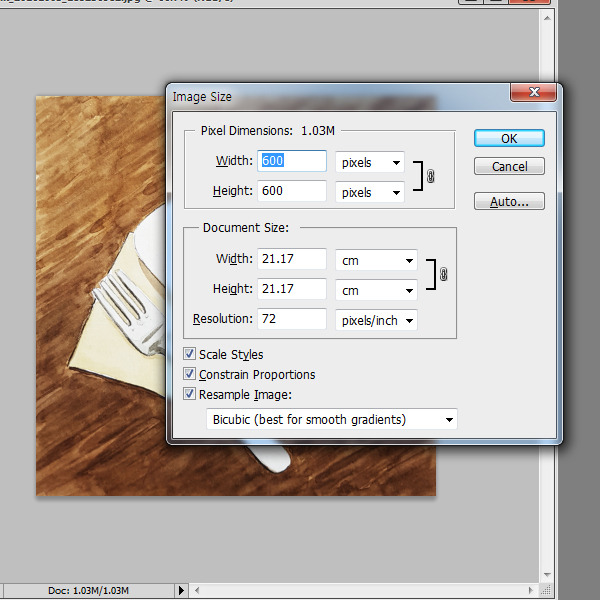600x600 pixels.
Task: Open the pixels/inch resolution units dropdown
Action: tap(376, 320)
